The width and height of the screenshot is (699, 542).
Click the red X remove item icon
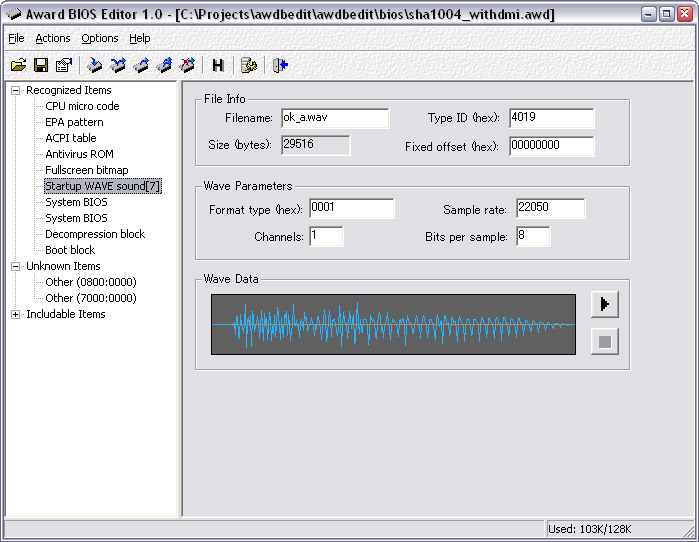point(187,65)
